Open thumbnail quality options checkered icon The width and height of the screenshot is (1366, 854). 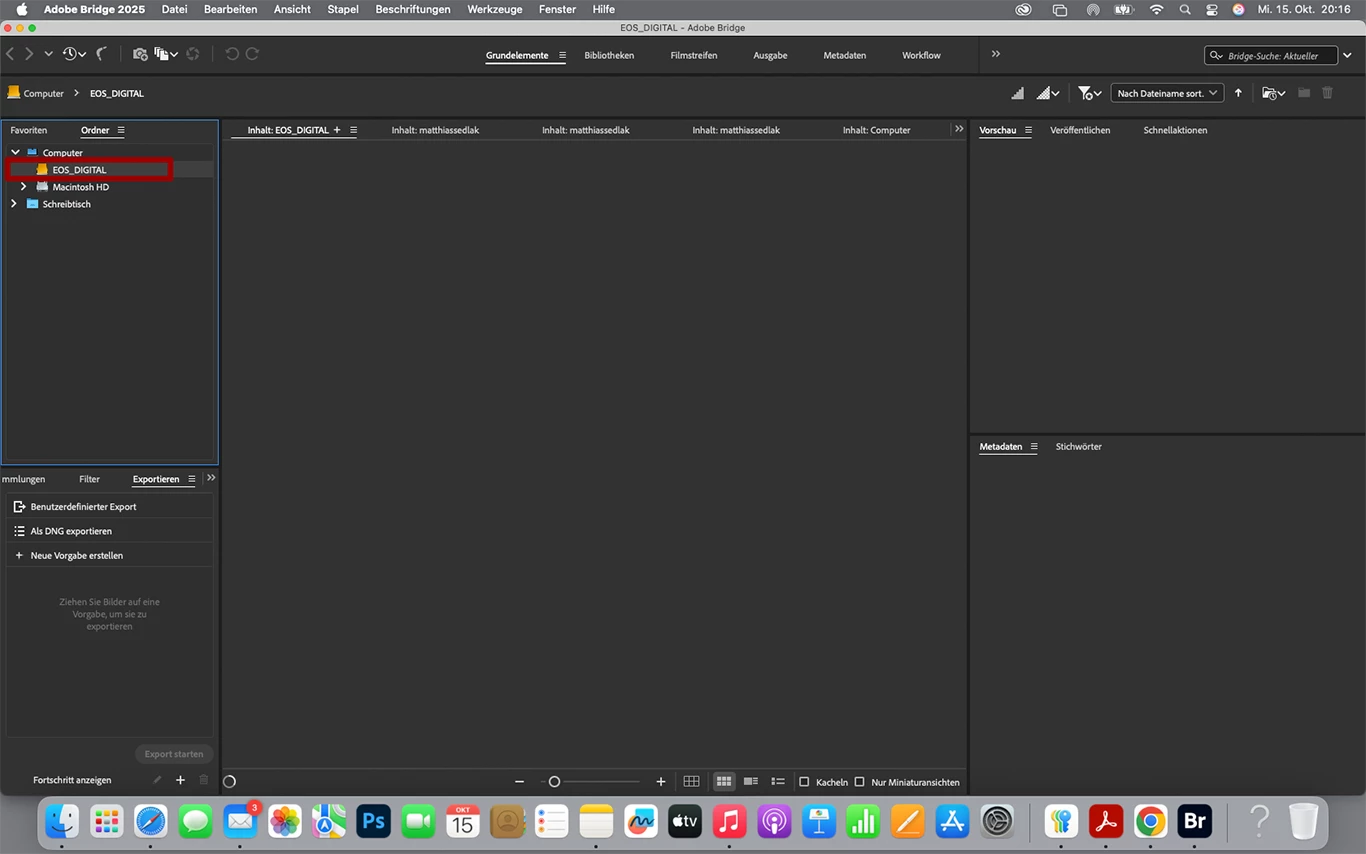click(x=1048, y=93)
